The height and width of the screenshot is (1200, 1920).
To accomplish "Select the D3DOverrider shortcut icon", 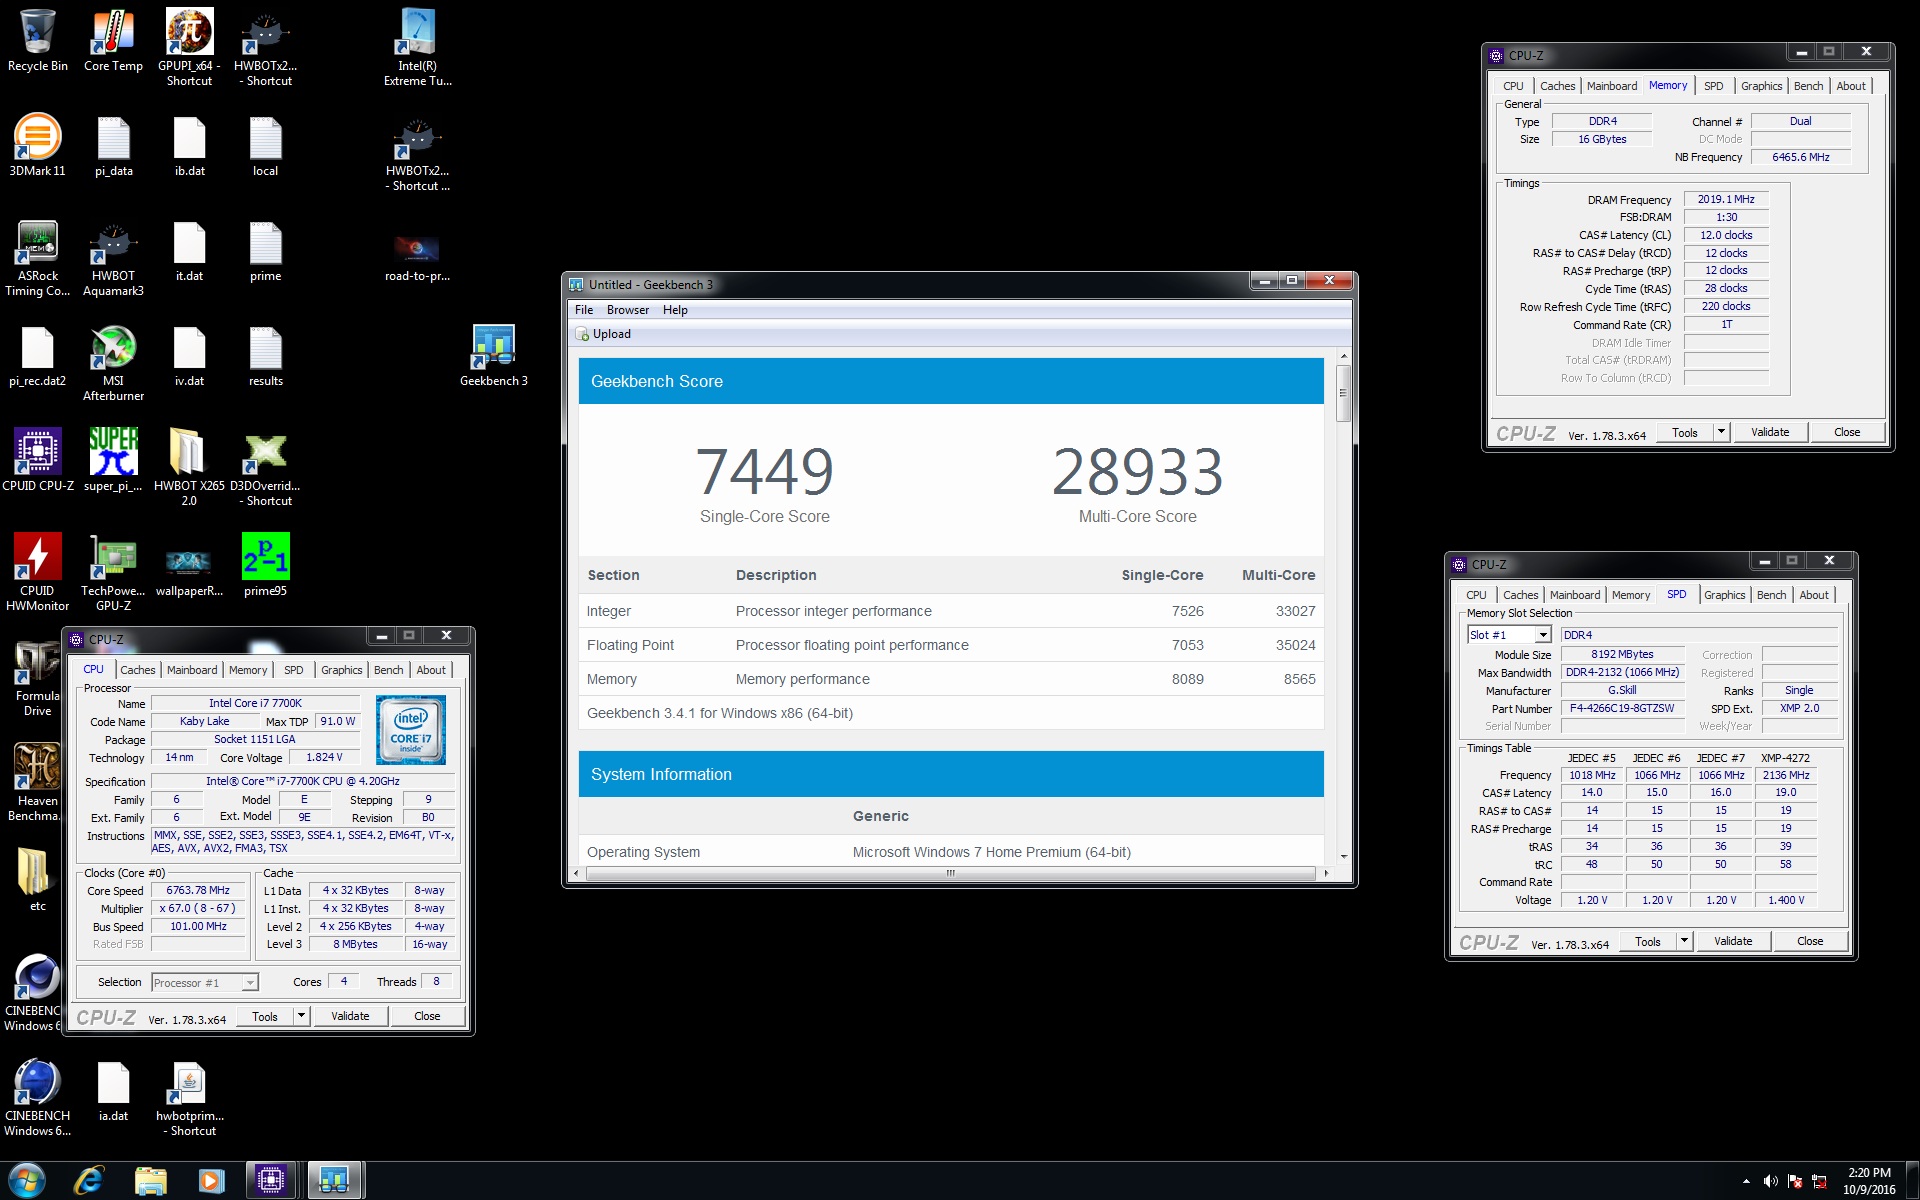I will point(265,467).
